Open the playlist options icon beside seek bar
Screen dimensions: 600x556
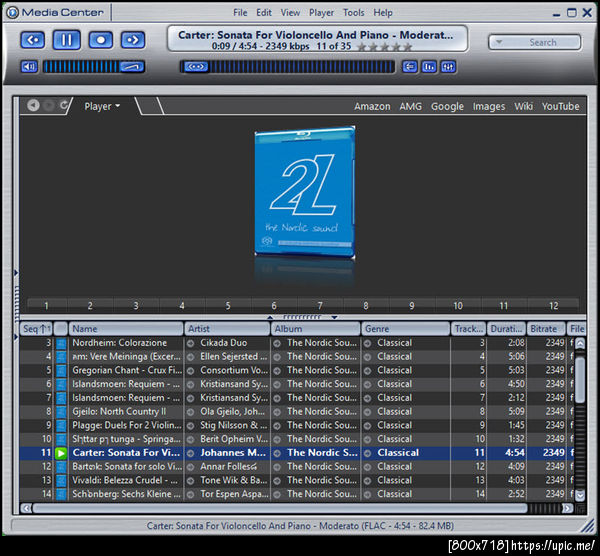410,67
